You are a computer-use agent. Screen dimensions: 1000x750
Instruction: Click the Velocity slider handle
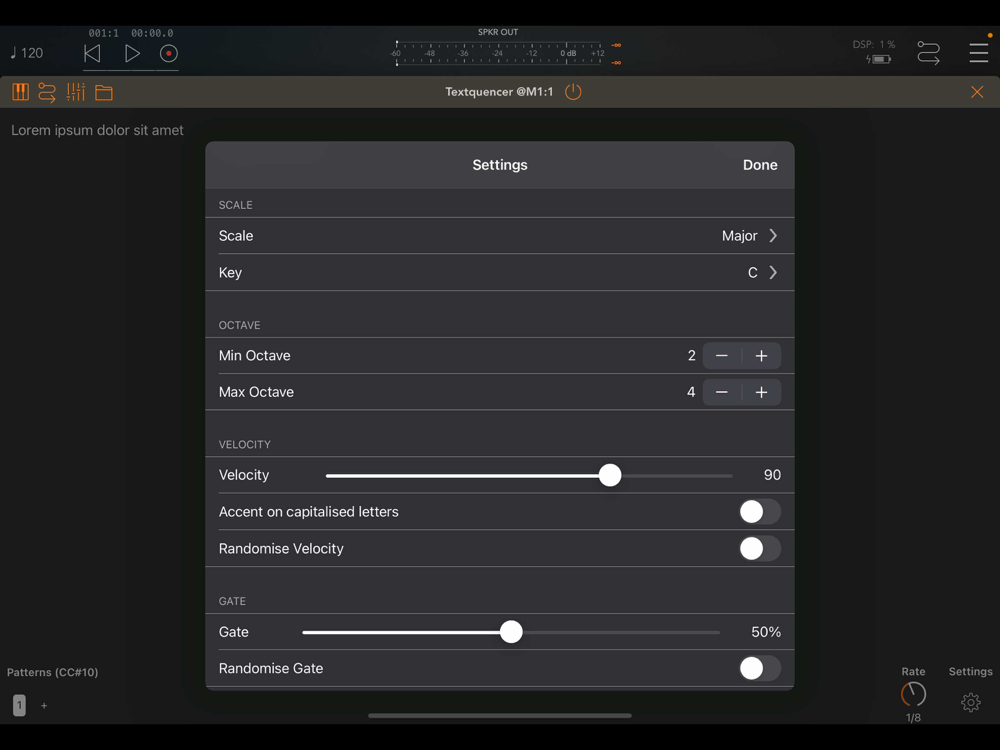point(610,475)
